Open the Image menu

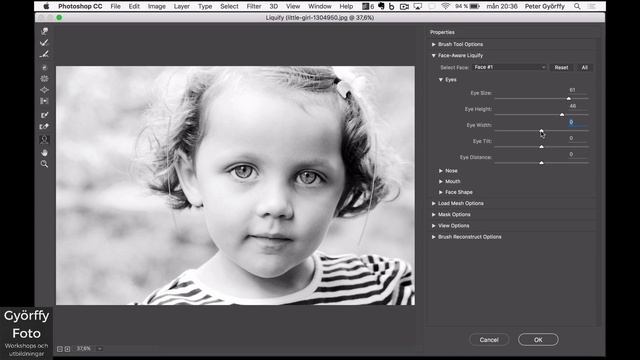[x=157, y=6]
